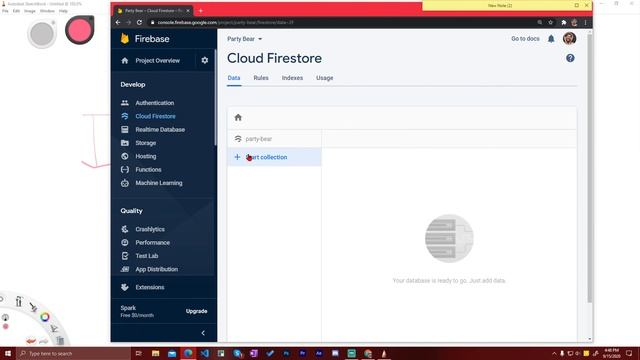Select the Party Bear Chrome tab
The height and width of the screenshot is (360, 640).
tap(152, 11)
